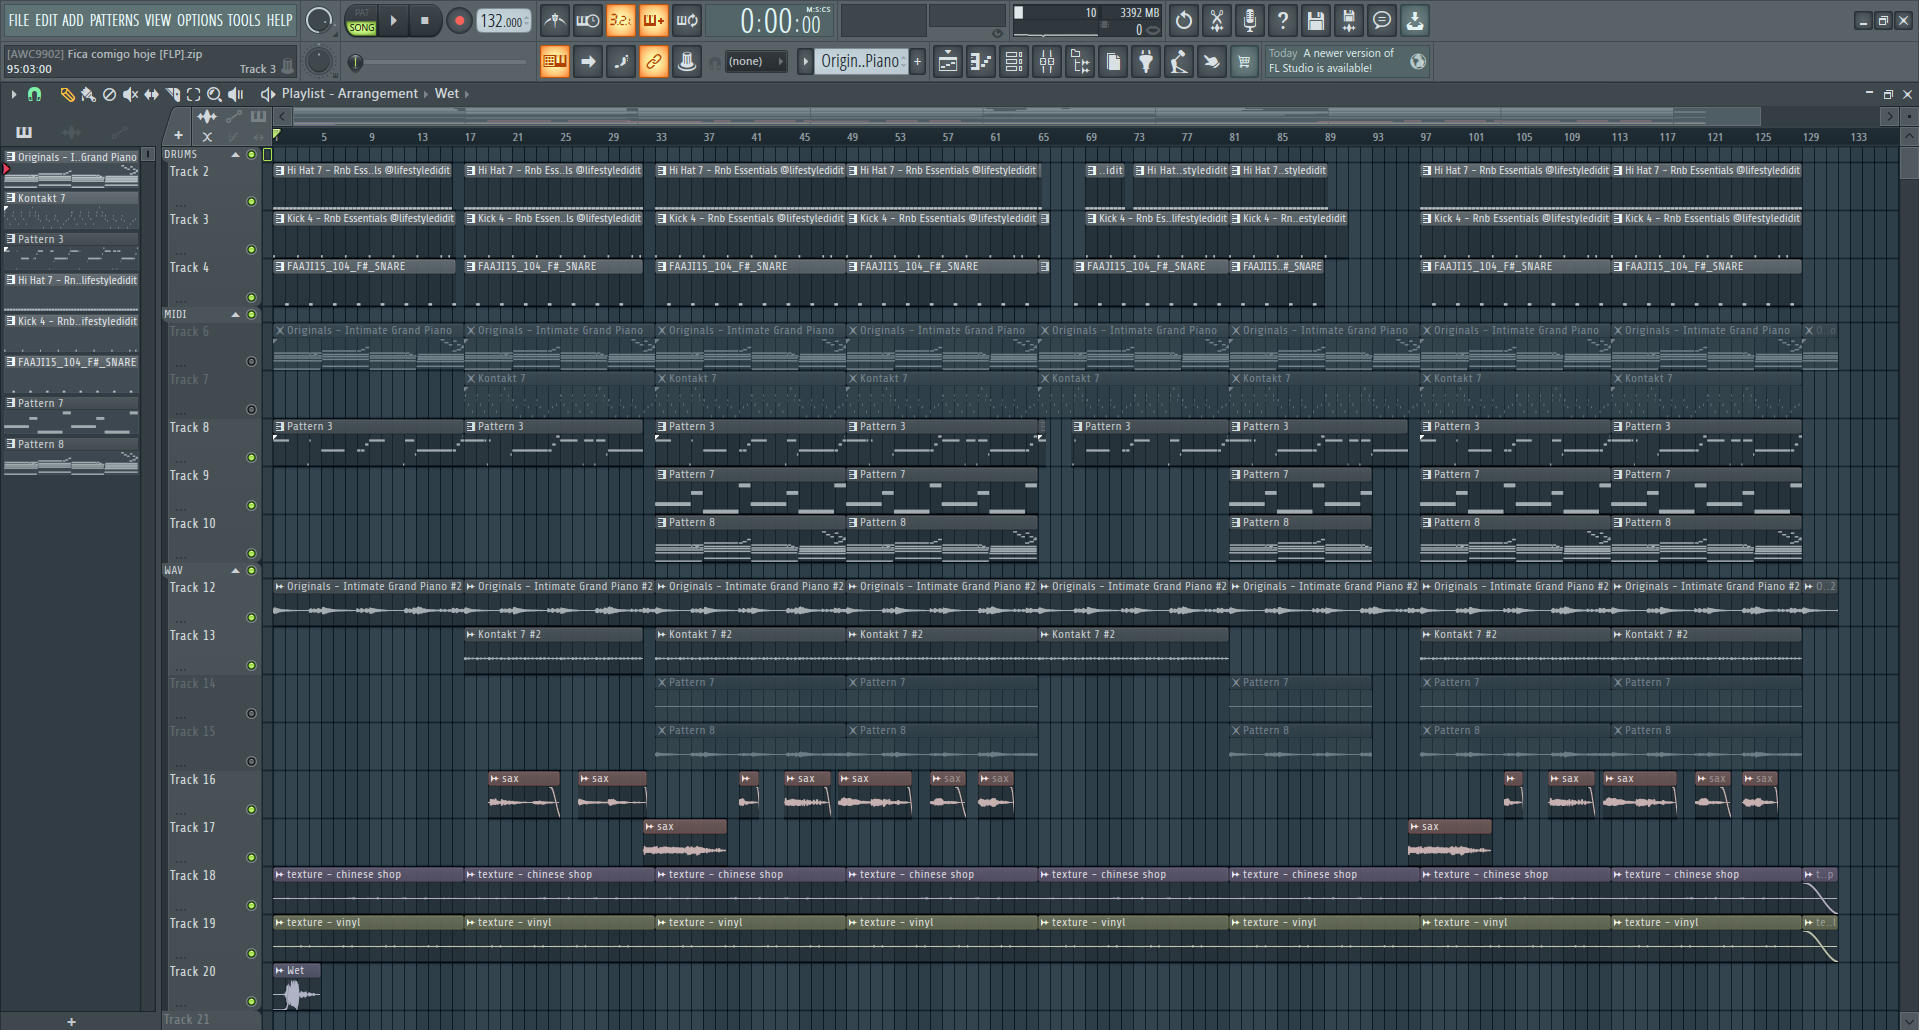Image resolution: width=1919 pixels, height=1030 pixels.
Task: Toggle step editing mode icon
Action: coord(621,62)
